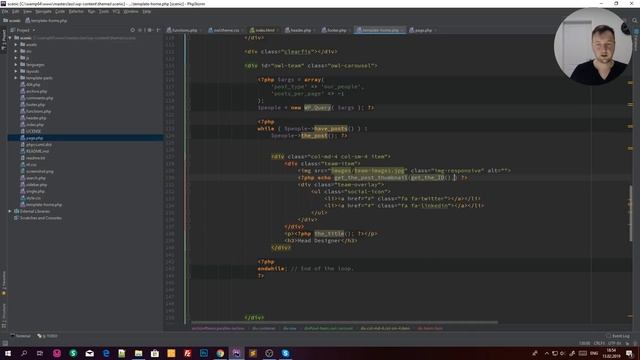Open the Help menu
The width and height of the screenshot is (640, 360).
point(147,12)
